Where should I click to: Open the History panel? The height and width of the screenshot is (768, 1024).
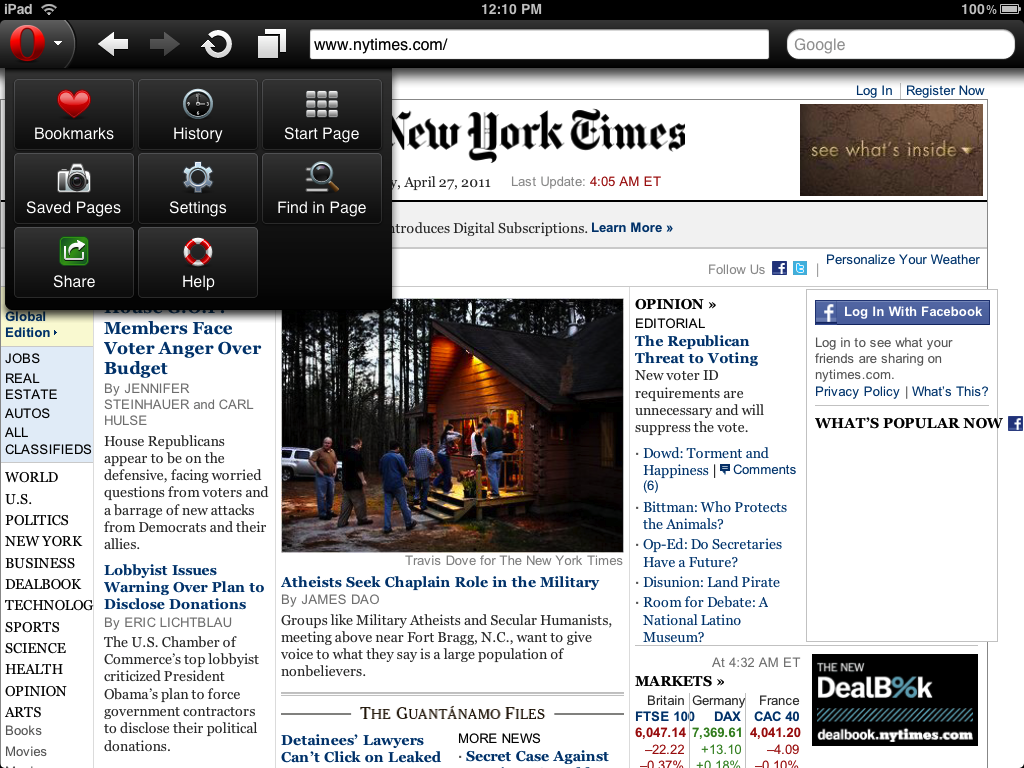pyautogui.click(x=197, y=114)
